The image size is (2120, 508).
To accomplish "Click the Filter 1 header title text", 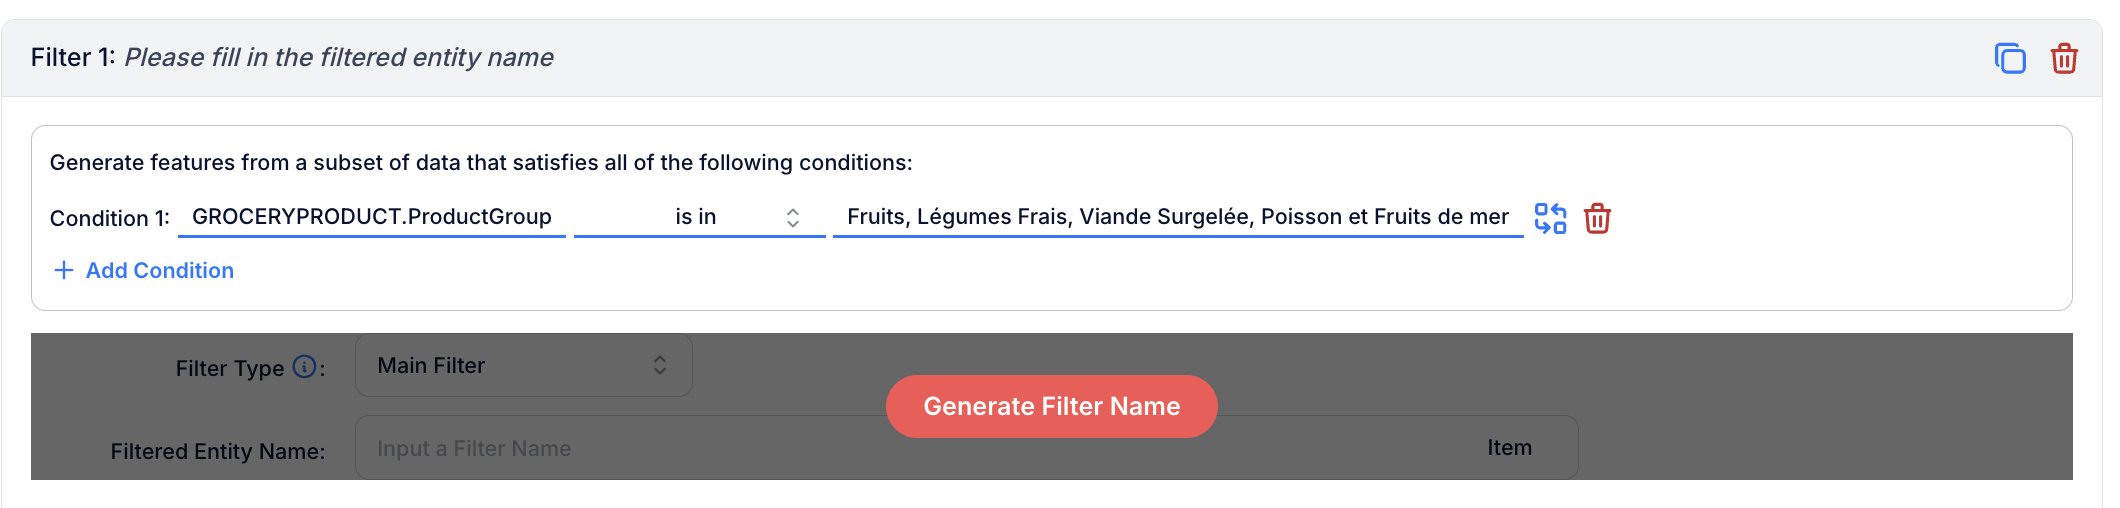I will [292, 58].
